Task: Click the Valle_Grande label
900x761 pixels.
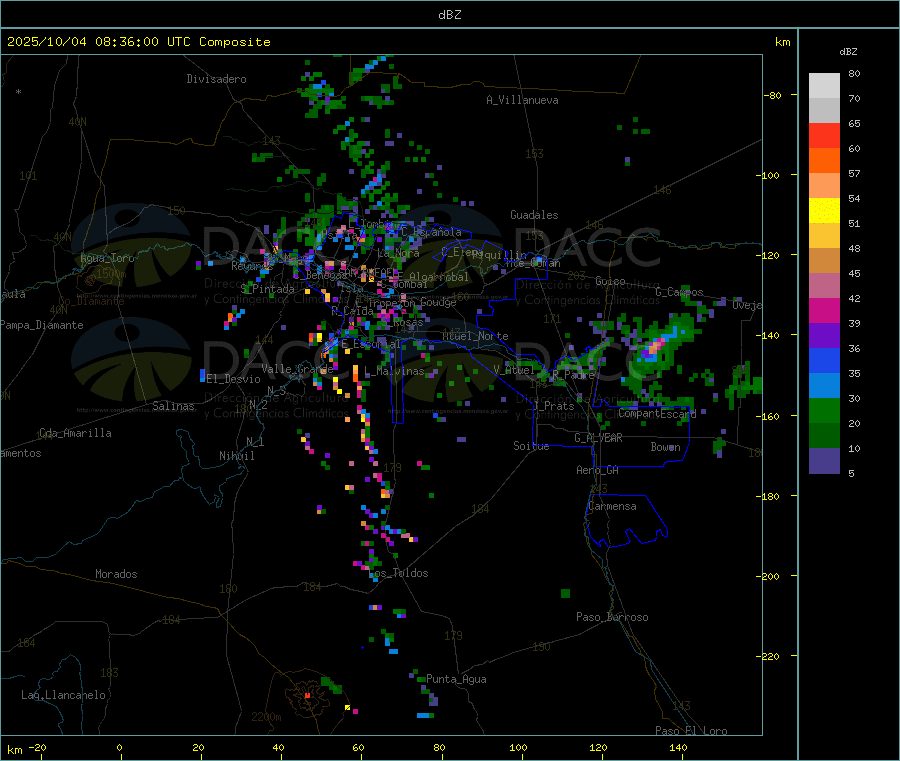Action: click(297, 369)
